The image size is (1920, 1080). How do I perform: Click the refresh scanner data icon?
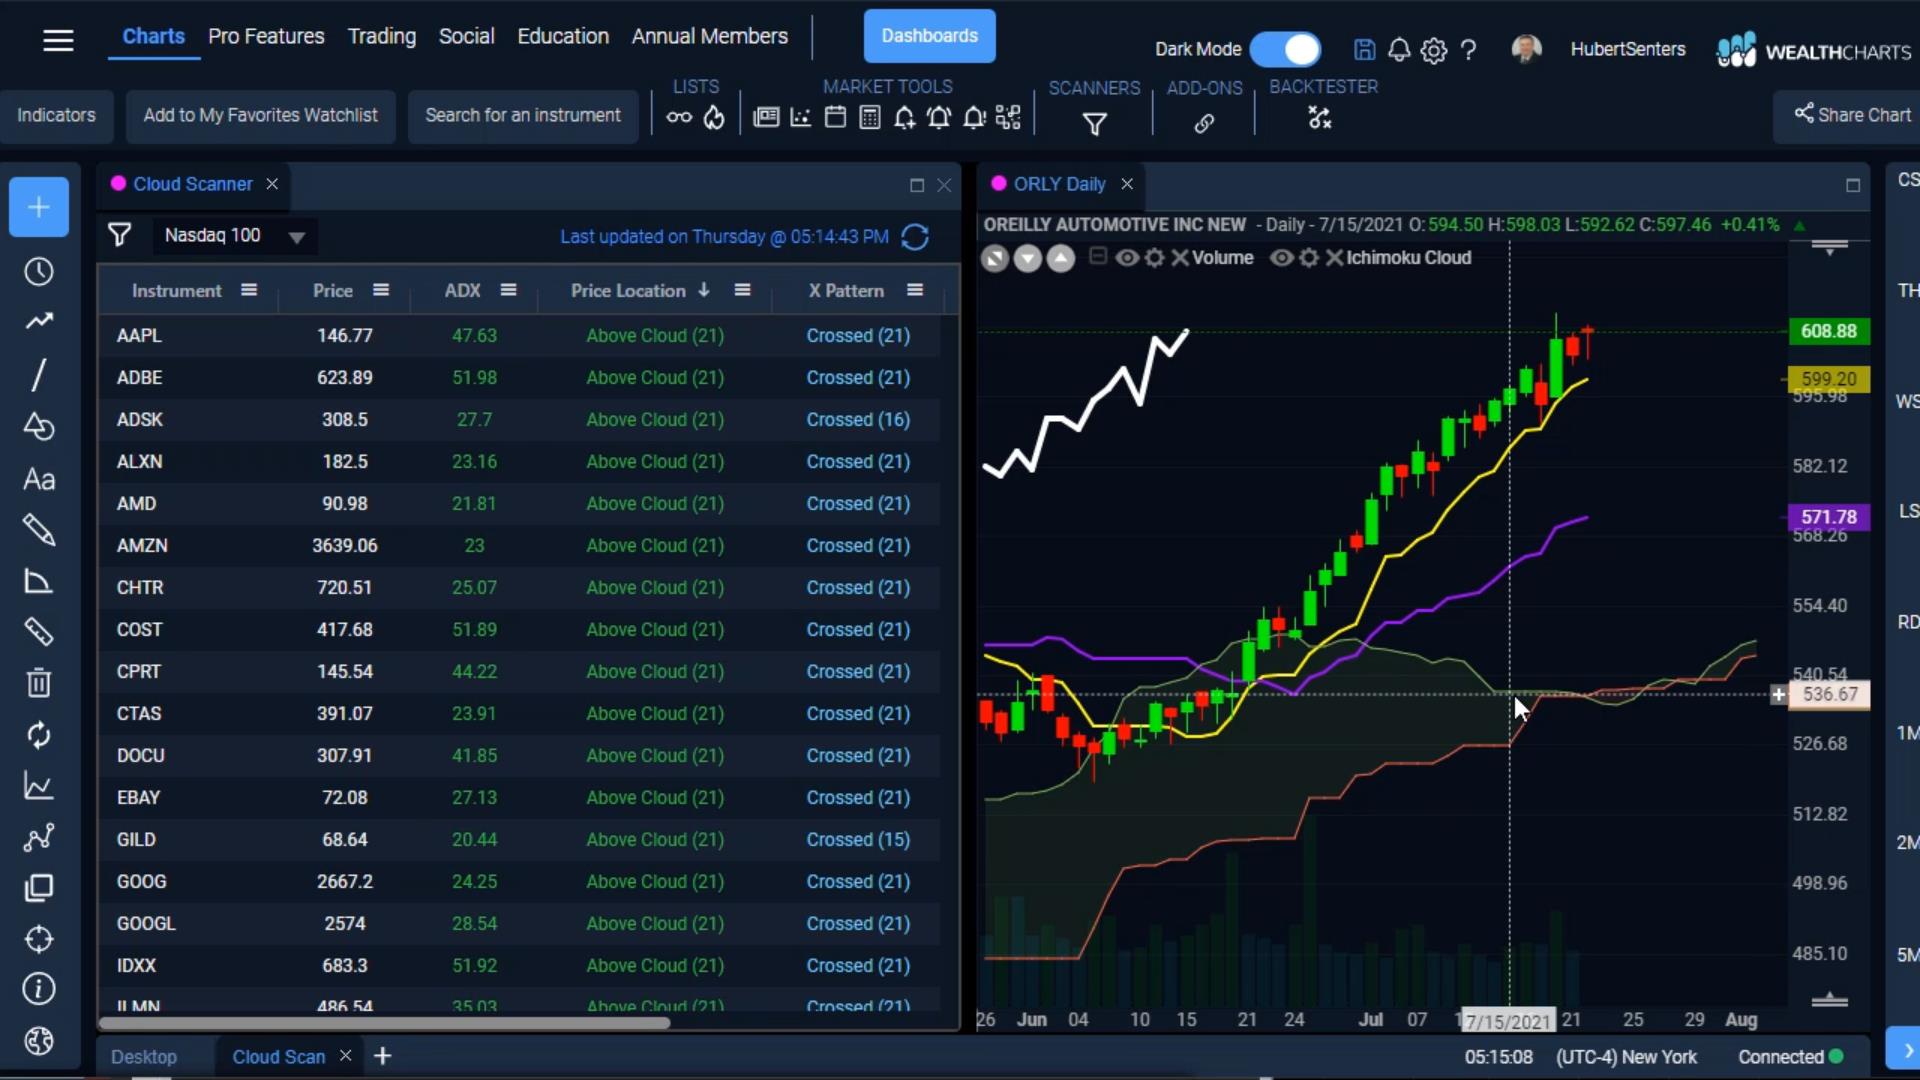tap(914, 237)
